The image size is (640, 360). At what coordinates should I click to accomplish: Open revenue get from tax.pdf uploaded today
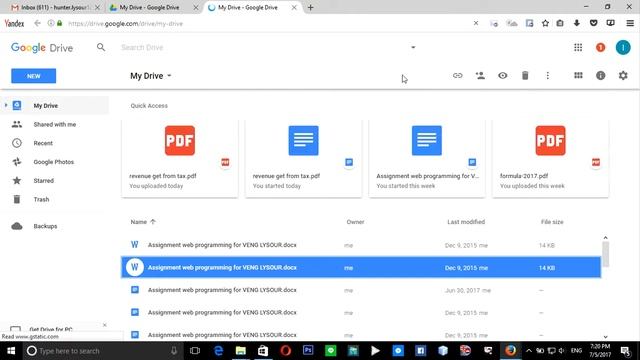180,158
